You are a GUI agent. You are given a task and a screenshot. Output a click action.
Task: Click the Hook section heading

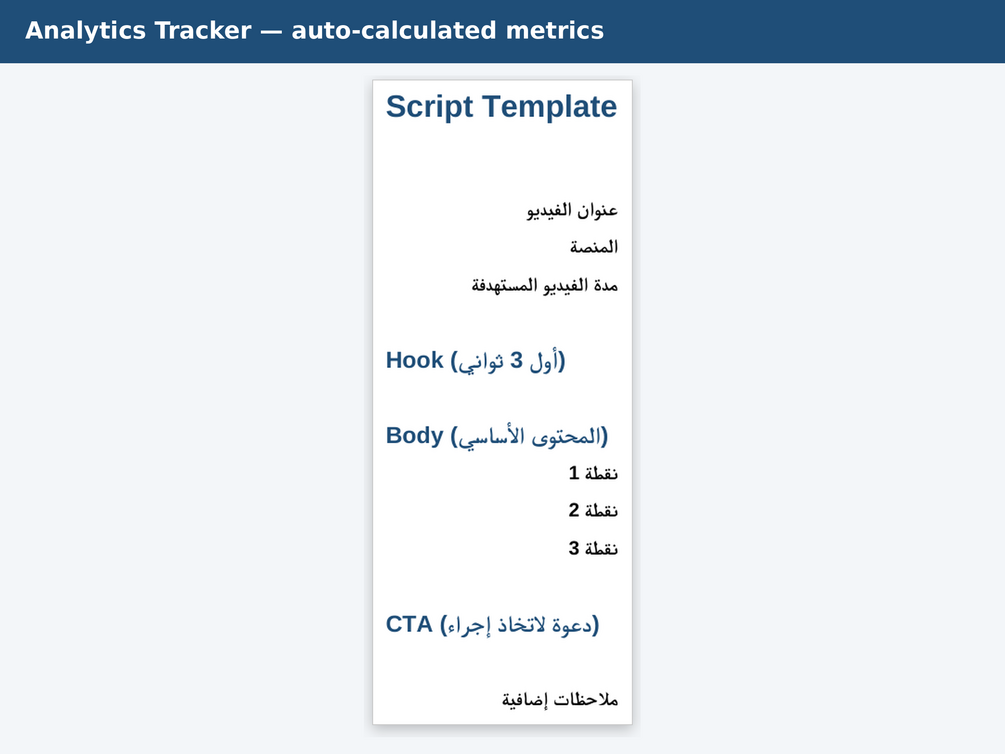475,360
